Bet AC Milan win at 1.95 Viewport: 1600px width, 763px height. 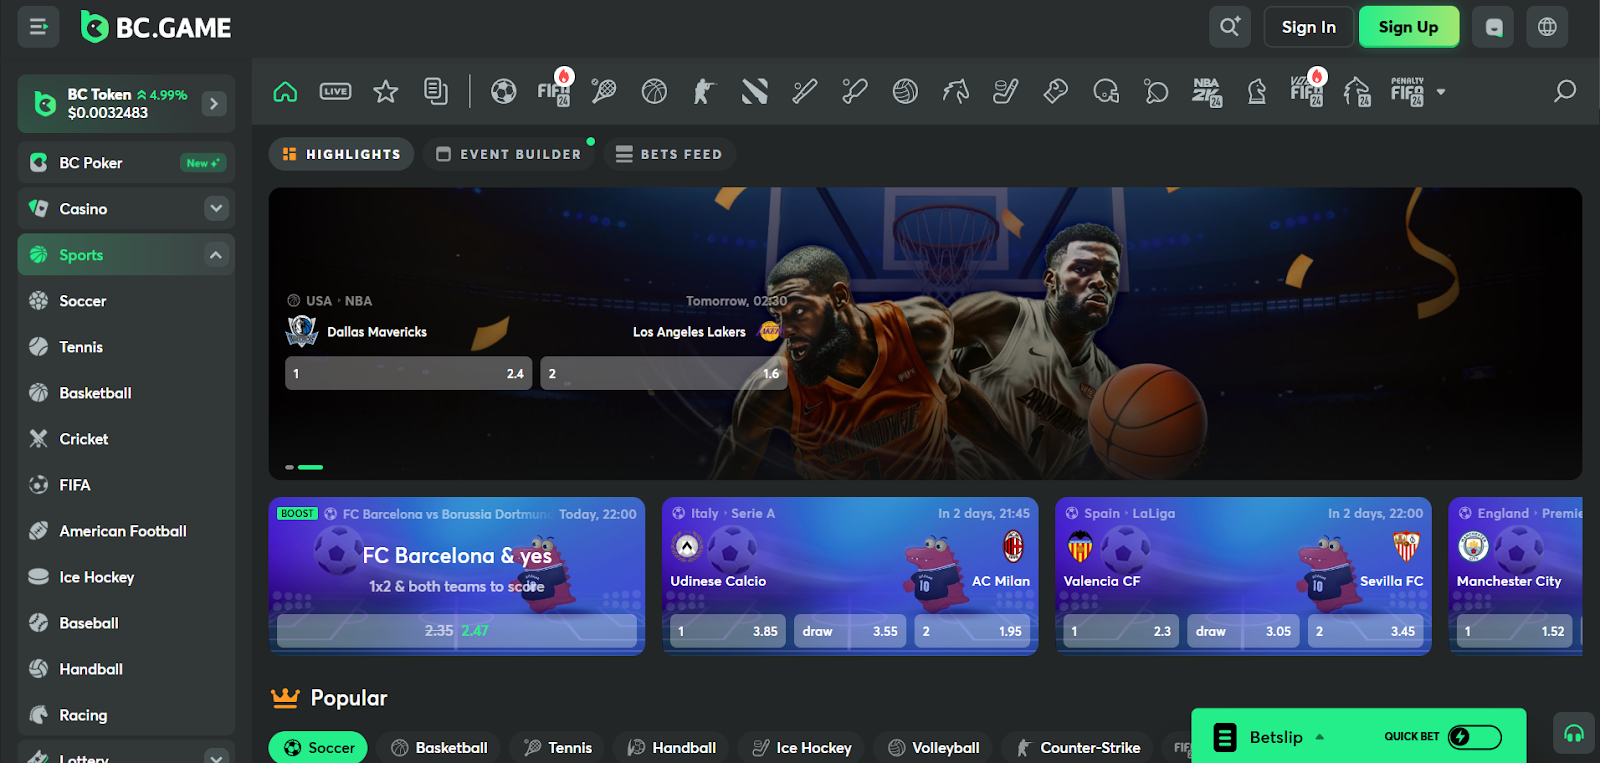point(972,631)
